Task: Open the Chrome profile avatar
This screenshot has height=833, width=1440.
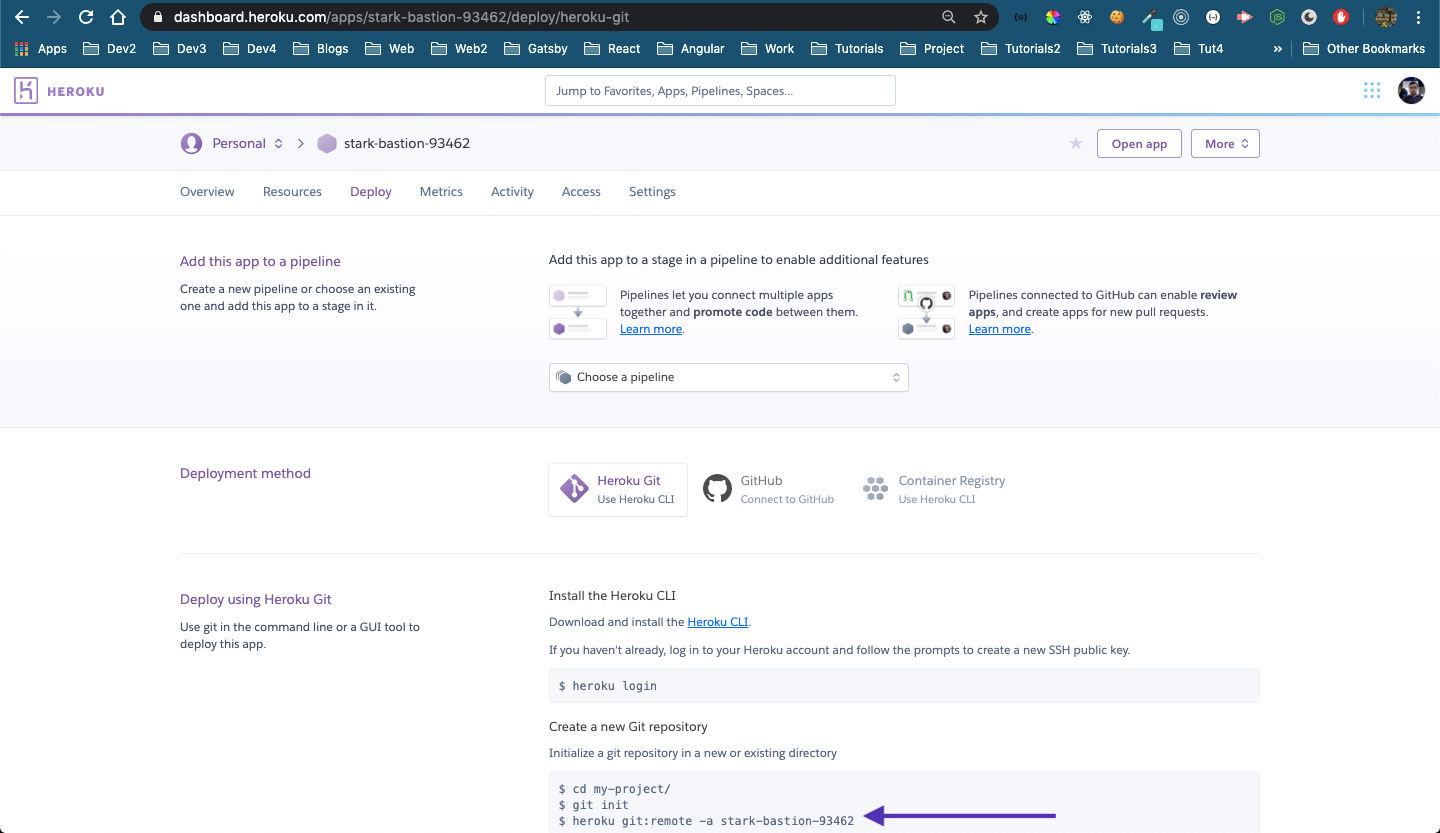Action: [1385, 17]
